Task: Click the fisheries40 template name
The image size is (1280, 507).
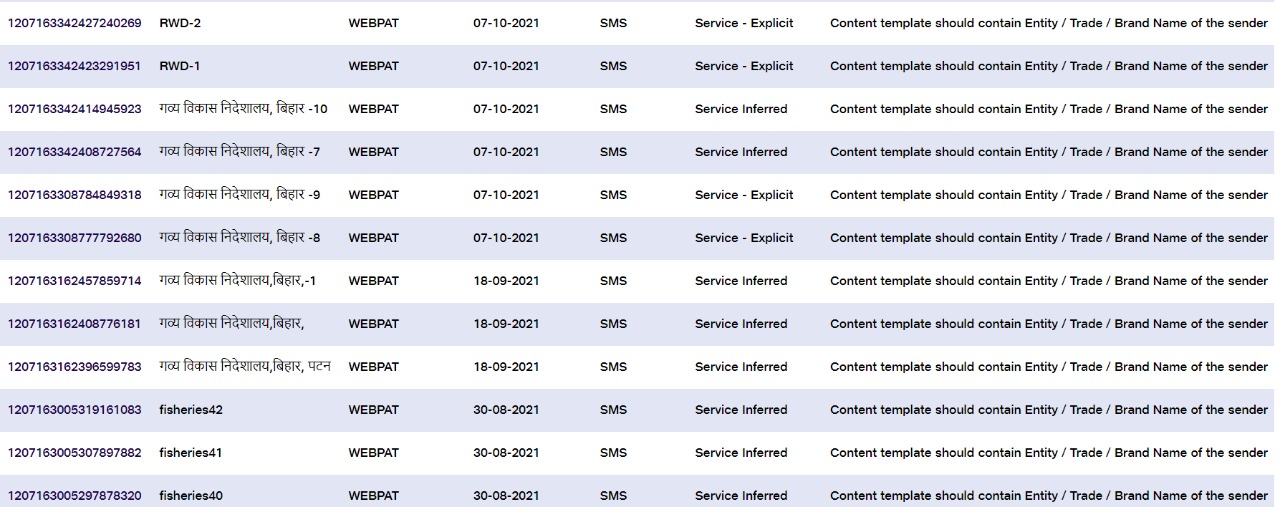Action: [191, 496]
